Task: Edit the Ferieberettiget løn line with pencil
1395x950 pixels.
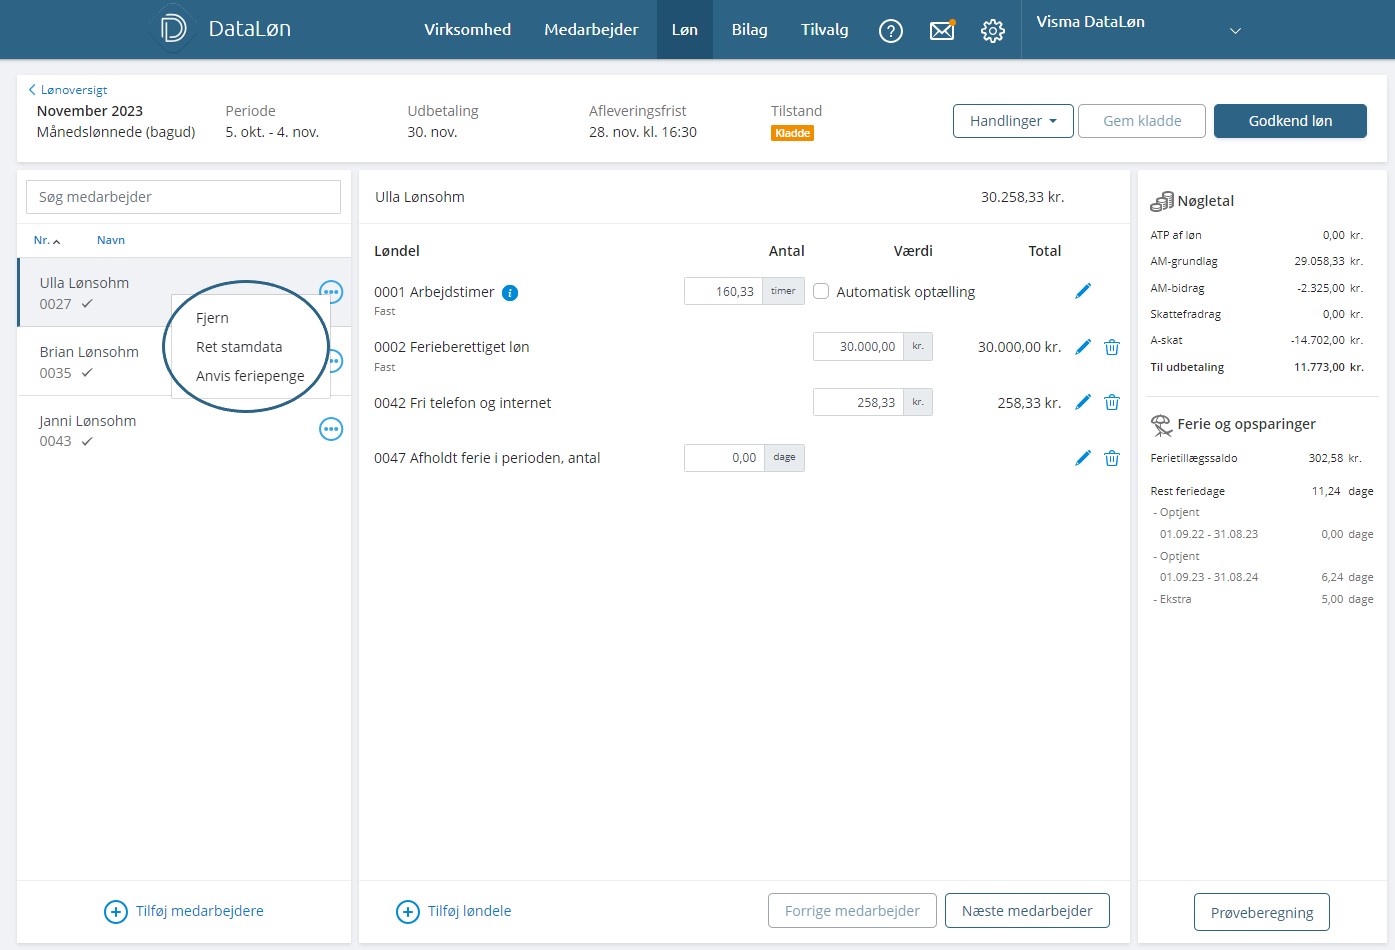Action: click(1083, 347)
